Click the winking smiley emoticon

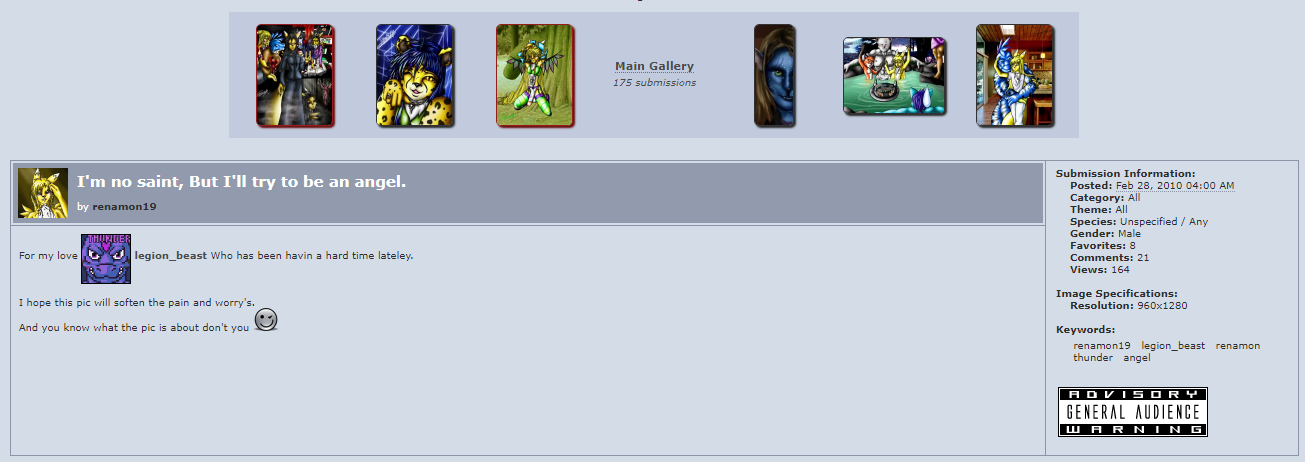point(266,320)
